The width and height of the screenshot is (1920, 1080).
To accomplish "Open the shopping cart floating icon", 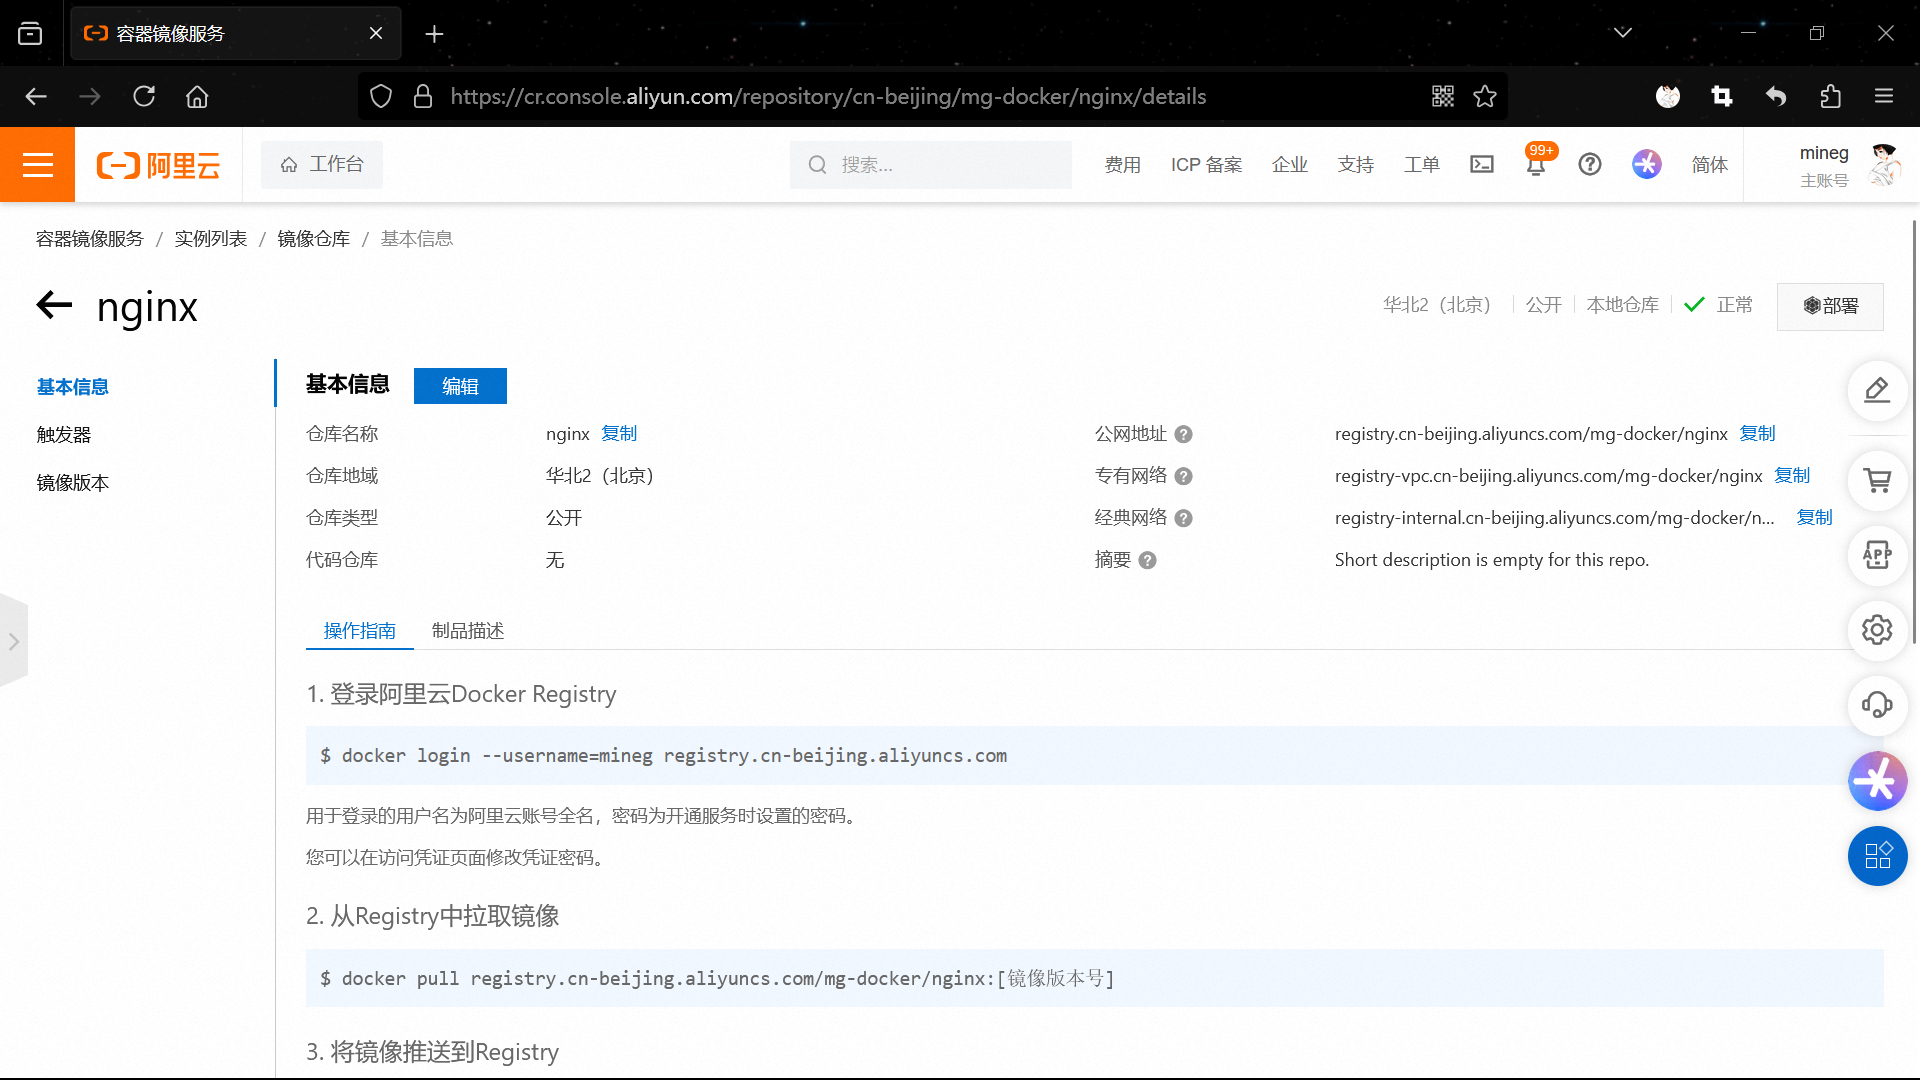I will click(x=1877, y=481).
